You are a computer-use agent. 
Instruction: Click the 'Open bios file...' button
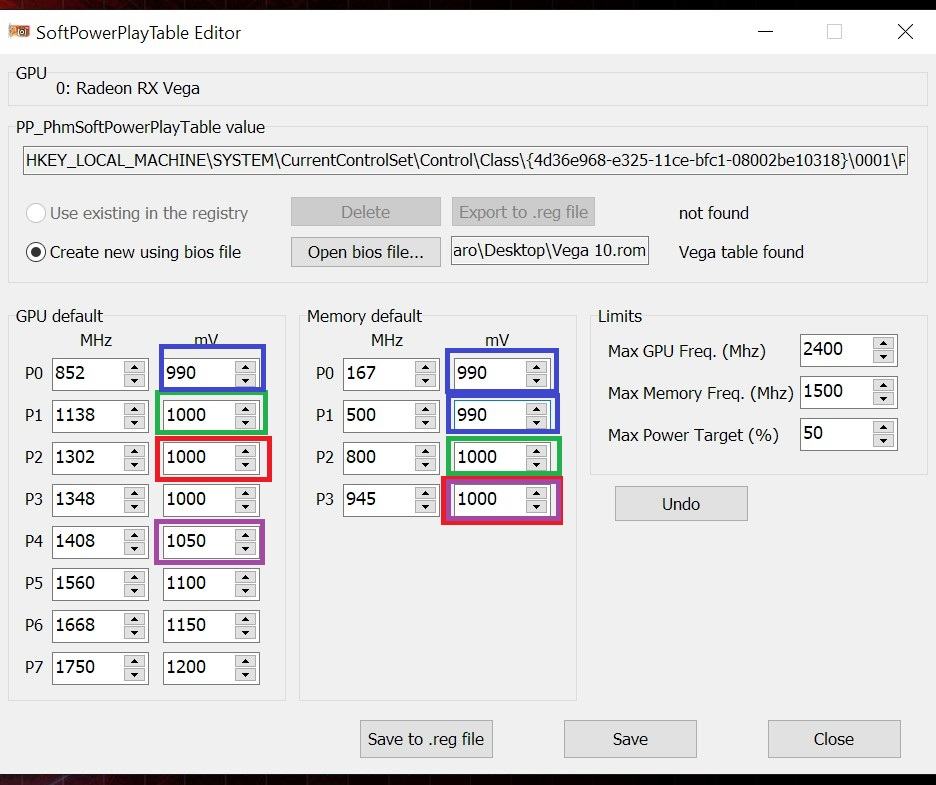[x=365, y=252]
